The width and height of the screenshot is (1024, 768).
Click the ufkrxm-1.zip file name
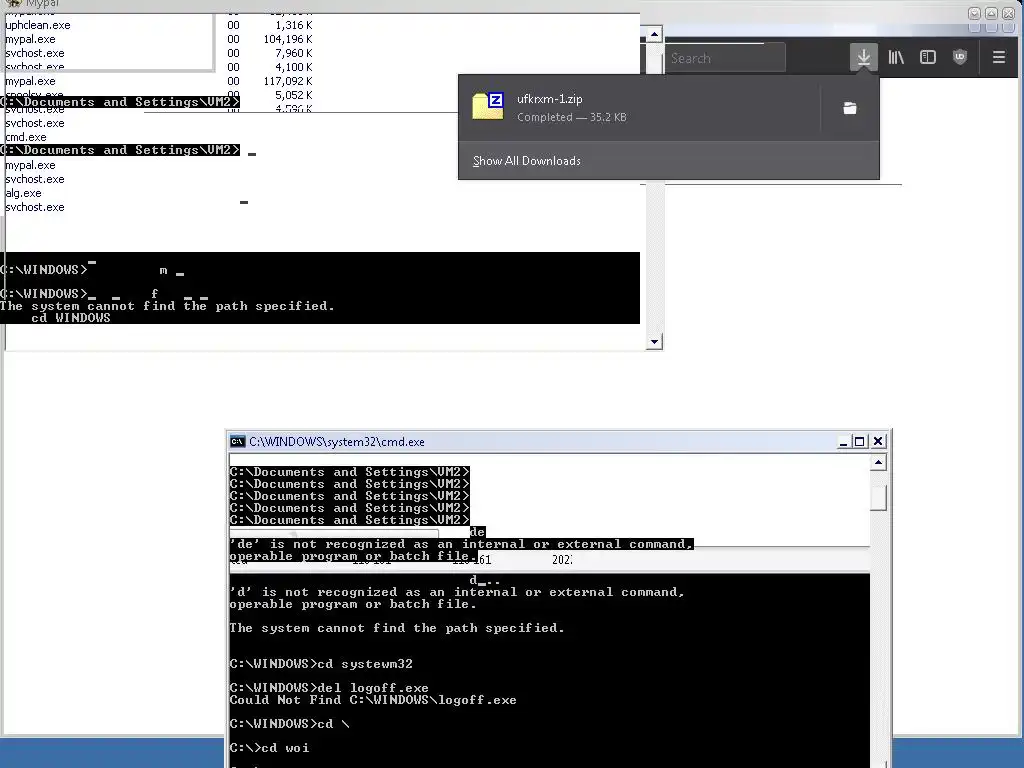pyautogui.click(x=549, y=99)
